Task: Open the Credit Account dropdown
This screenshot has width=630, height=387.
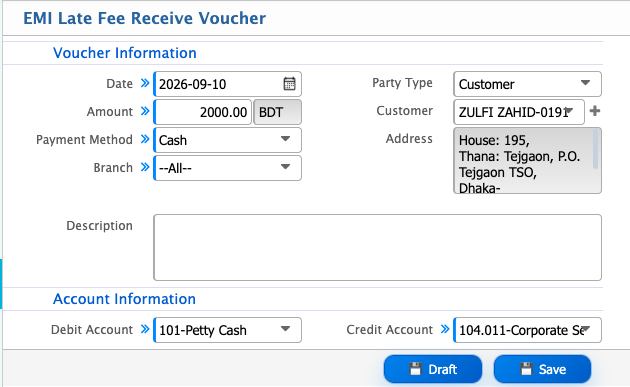Action: click(527, 330)
